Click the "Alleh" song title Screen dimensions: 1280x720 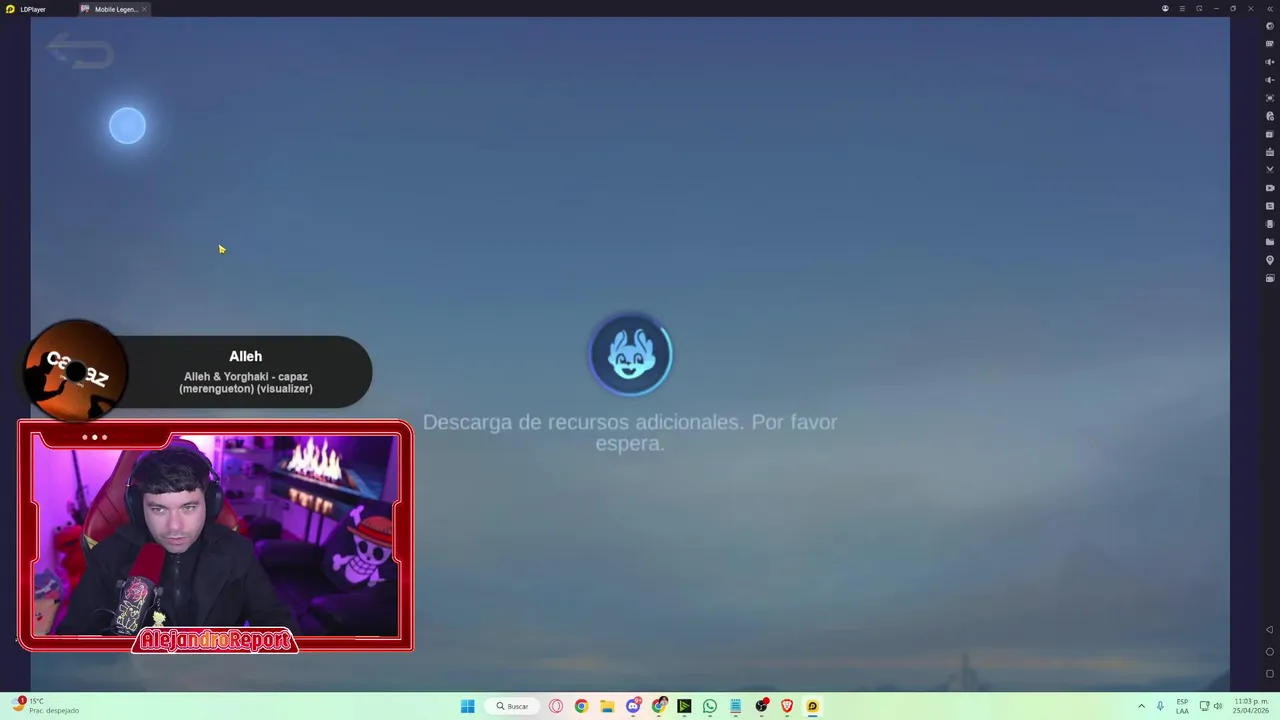coord(245,356)
